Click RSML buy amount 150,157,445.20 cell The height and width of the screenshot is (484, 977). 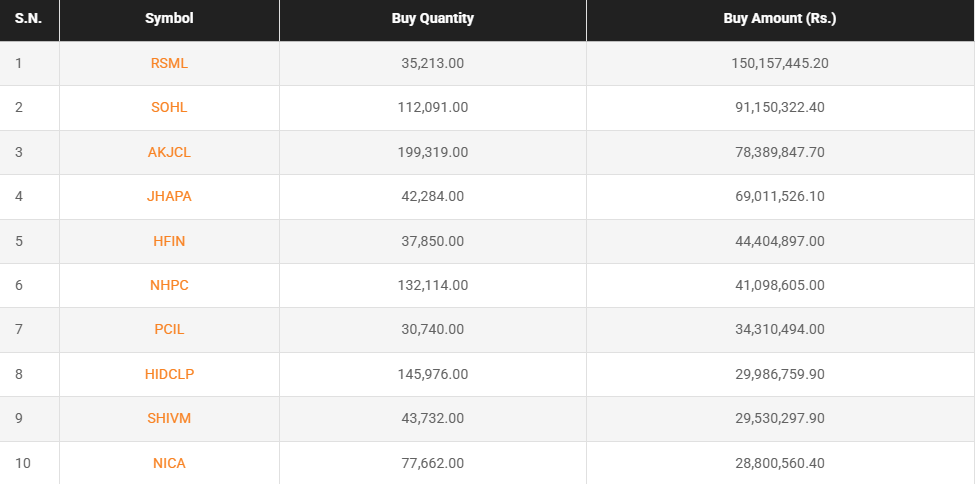click(780, 63)
